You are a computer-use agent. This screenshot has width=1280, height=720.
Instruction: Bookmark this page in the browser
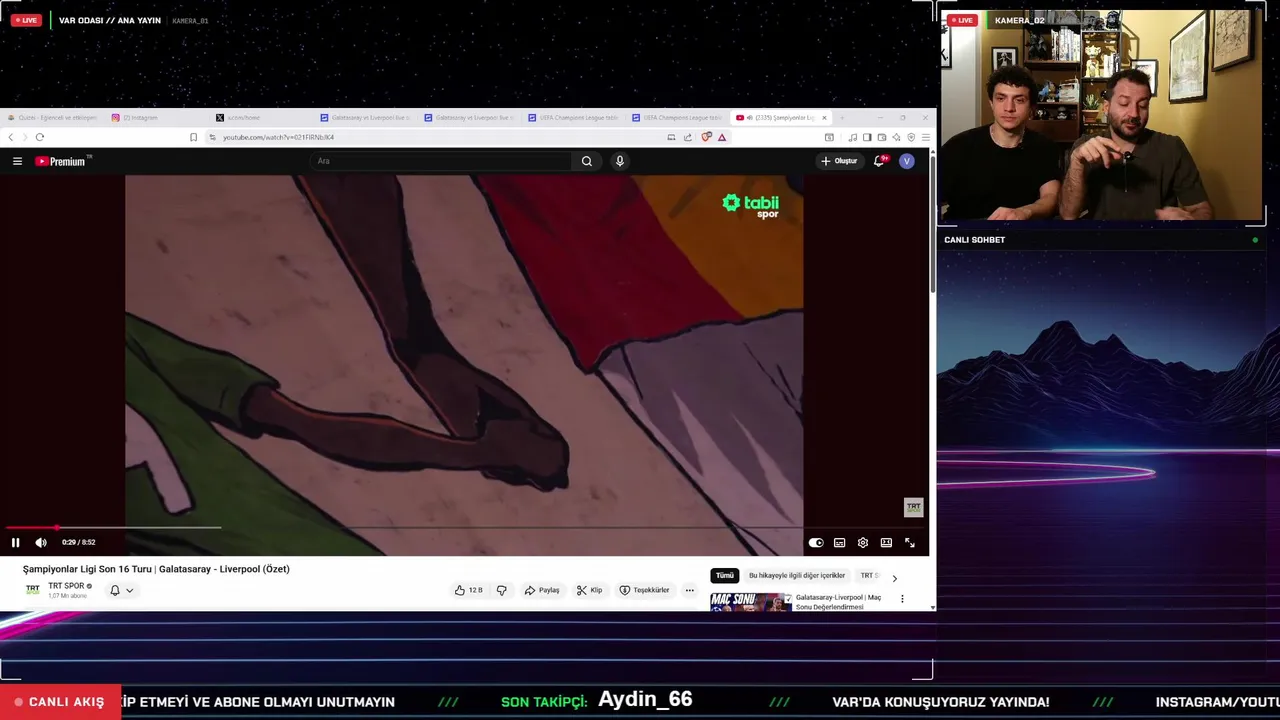click(193, 137)
